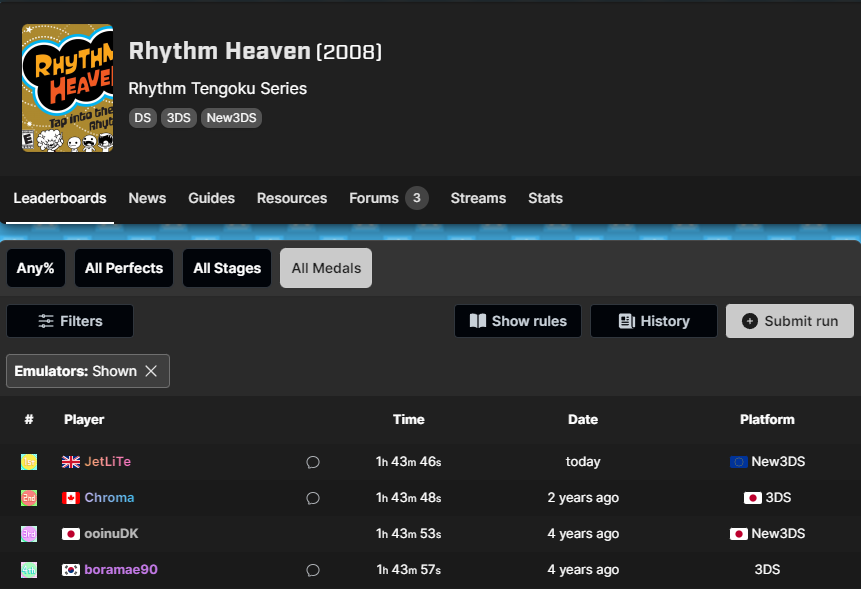
Task: Select the Any% category
Action: (36, 268)
